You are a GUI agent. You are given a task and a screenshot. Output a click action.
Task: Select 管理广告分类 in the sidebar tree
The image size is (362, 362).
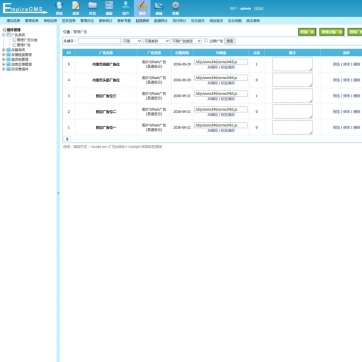27,40
